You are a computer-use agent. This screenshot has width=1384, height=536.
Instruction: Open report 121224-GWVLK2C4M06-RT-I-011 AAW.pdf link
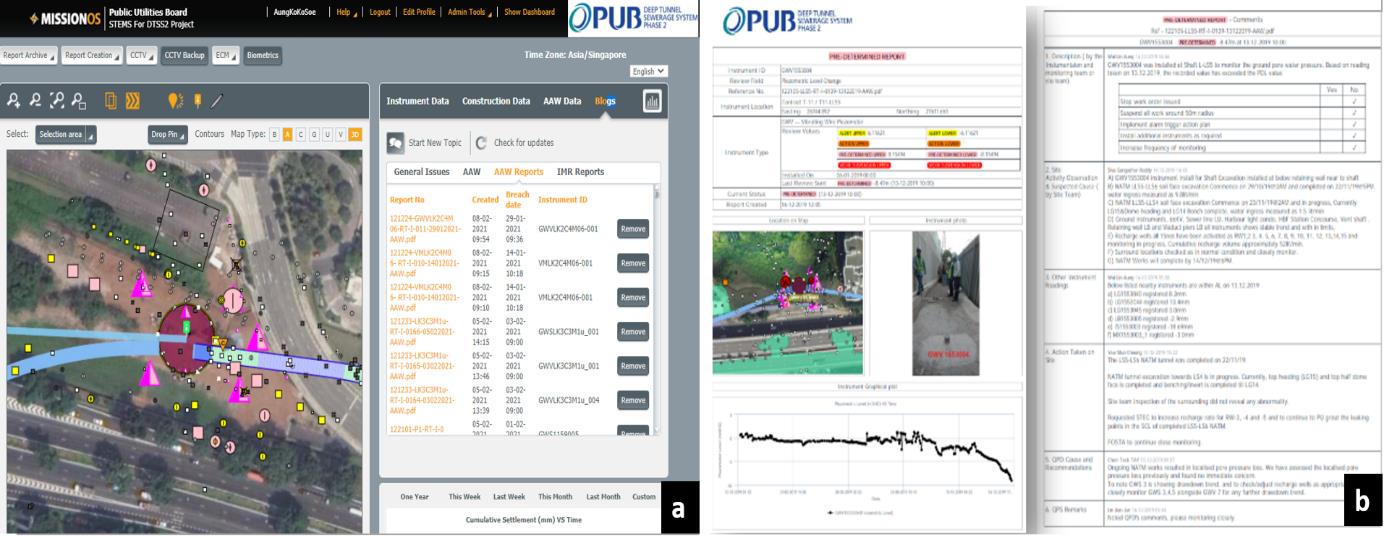coord(427,228)
